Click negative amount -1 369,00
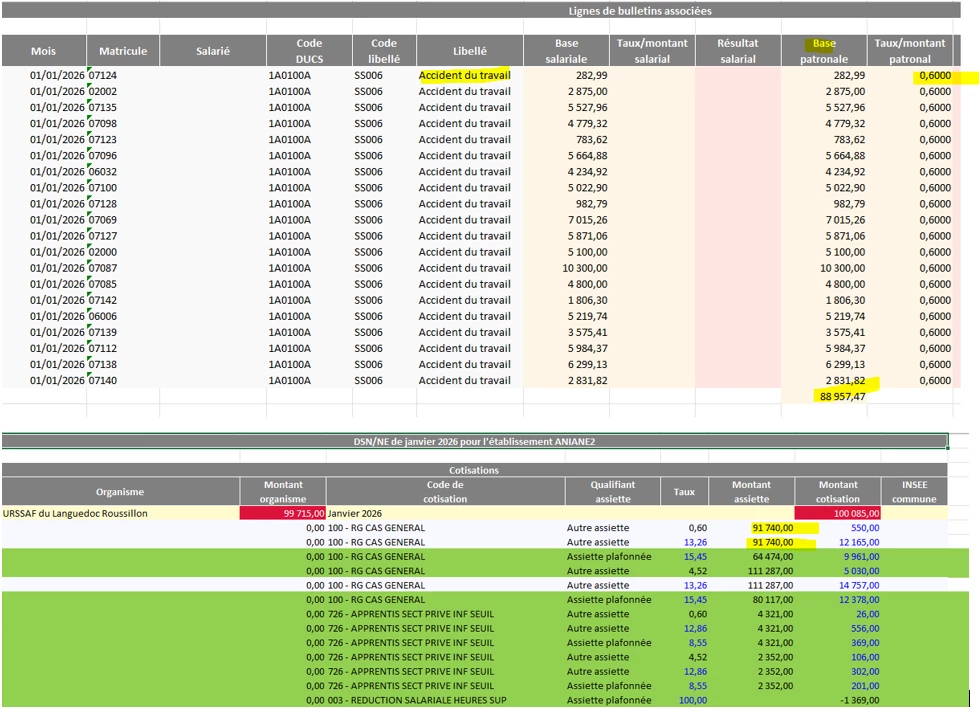The height and width of the screenshot is (716, 979). [x=860, y=700]
